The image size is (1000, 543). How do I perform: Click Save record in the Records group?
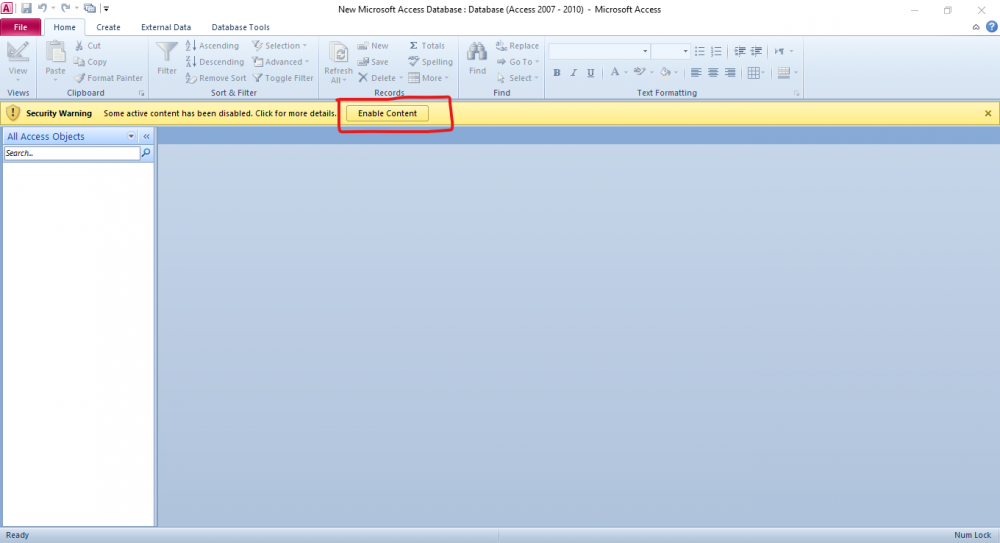click(x=372, y=62)
